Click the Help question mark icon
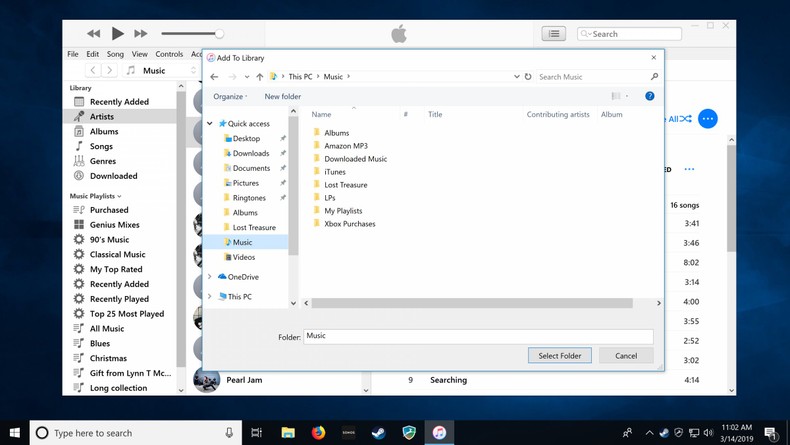The width and height of the screenshot is (790, 445). 649,96
